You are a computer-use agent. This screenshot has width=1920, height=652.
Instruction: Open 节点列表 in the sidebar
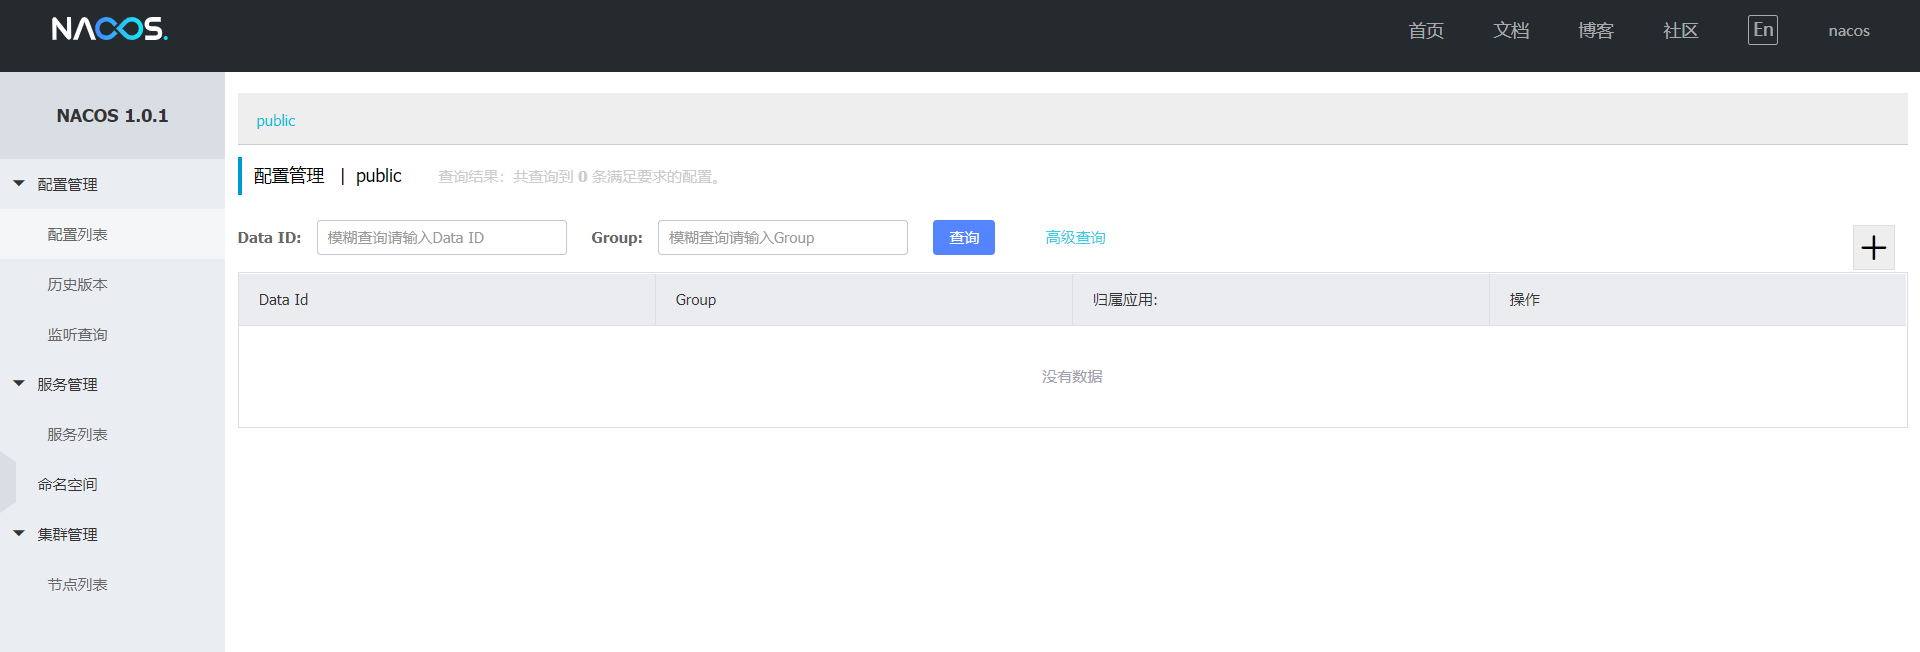[x=78, y=584]
